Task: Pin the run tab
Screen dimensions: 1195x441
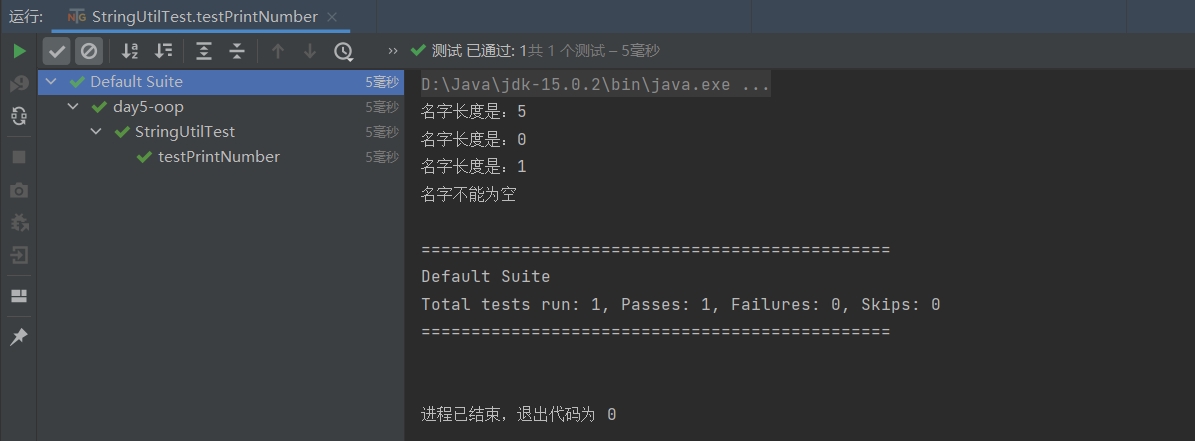Action: pos(19,337)
